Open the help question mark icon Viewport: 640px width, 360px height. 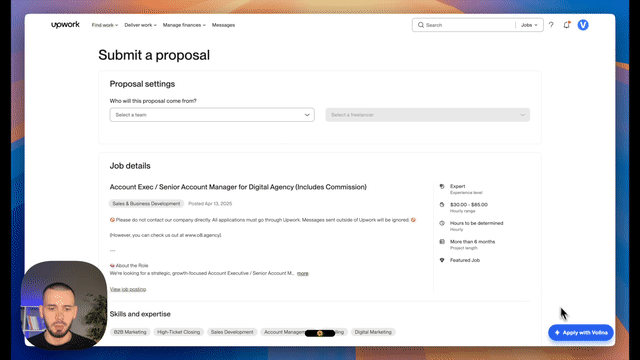click(551, 25)
